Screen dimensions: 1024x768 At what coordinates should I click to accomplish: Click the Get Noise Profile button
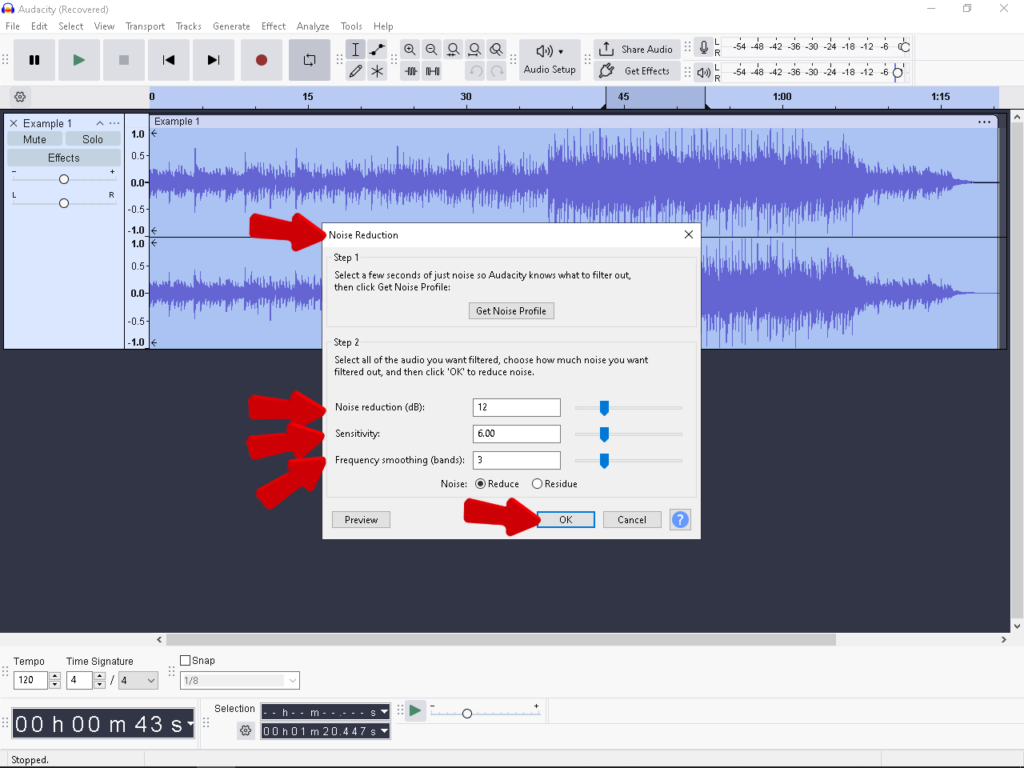(x=511, y=311)
